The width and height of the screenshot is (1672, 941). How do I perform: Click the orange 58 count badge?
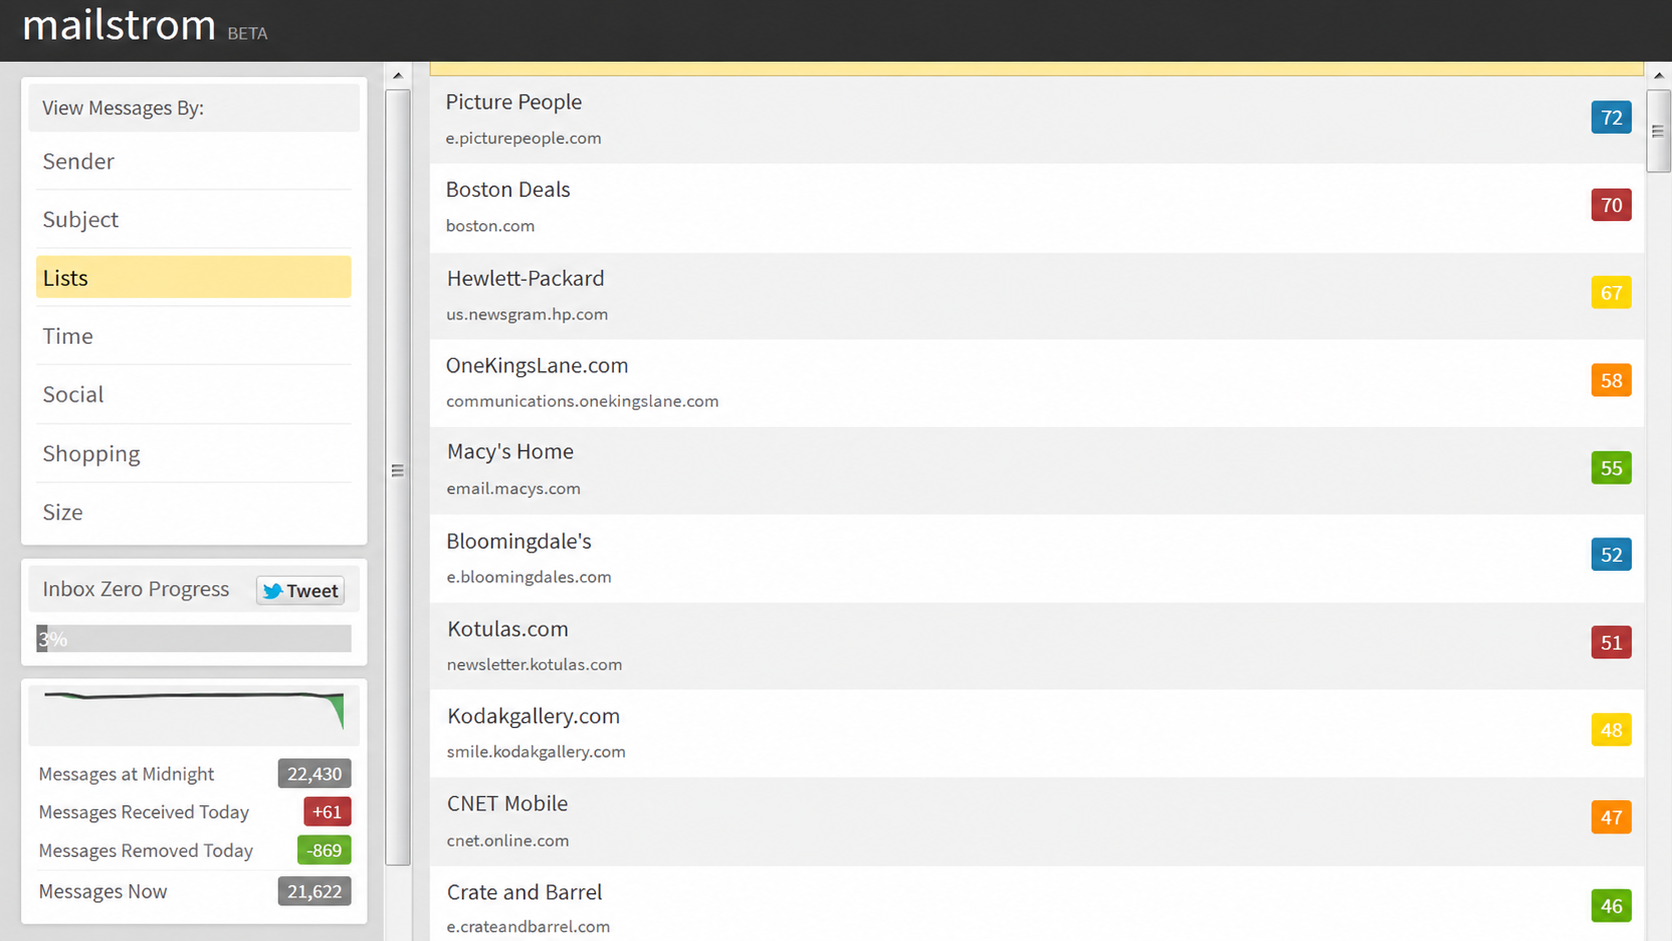coord(1611,380)
